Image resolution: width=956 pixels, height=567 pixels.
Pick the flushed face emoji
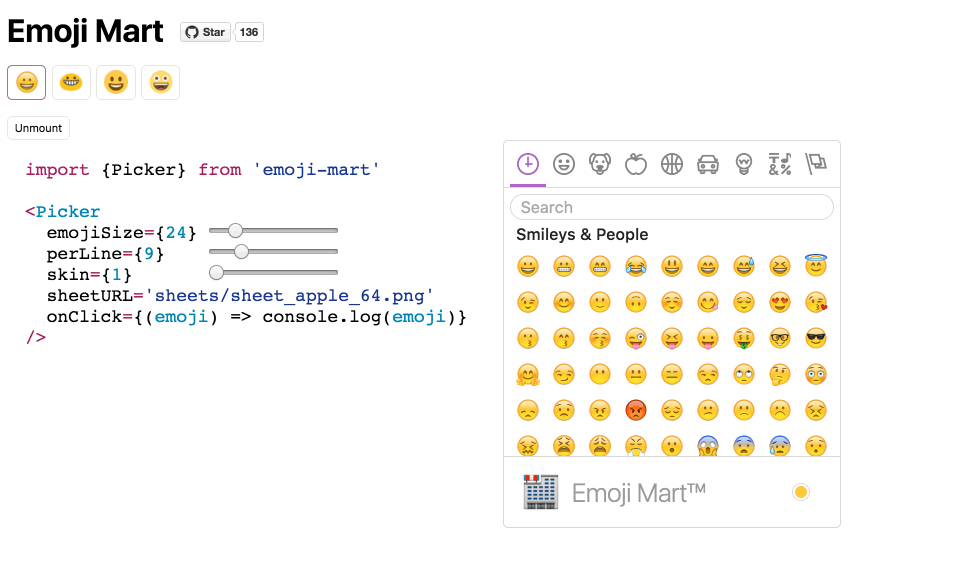pos(816,374)
